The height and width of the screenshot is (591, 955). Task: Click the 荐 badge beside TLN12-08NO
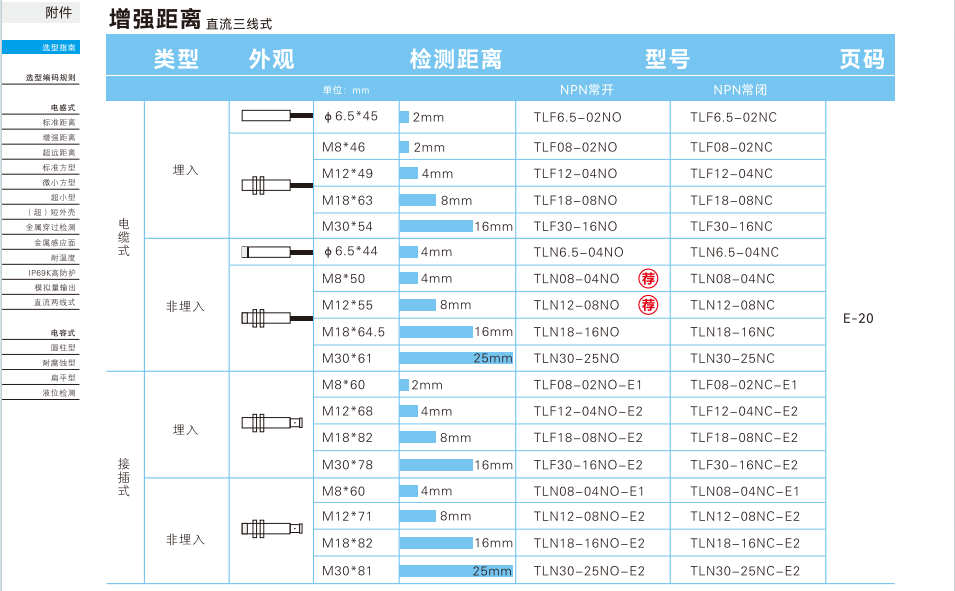click(649, 305)
